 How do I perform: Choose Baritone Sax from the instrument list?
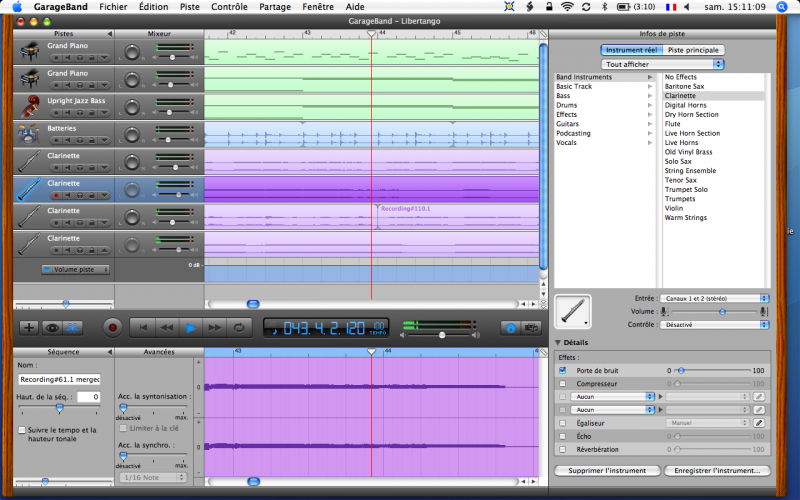[x=684, y=86]
